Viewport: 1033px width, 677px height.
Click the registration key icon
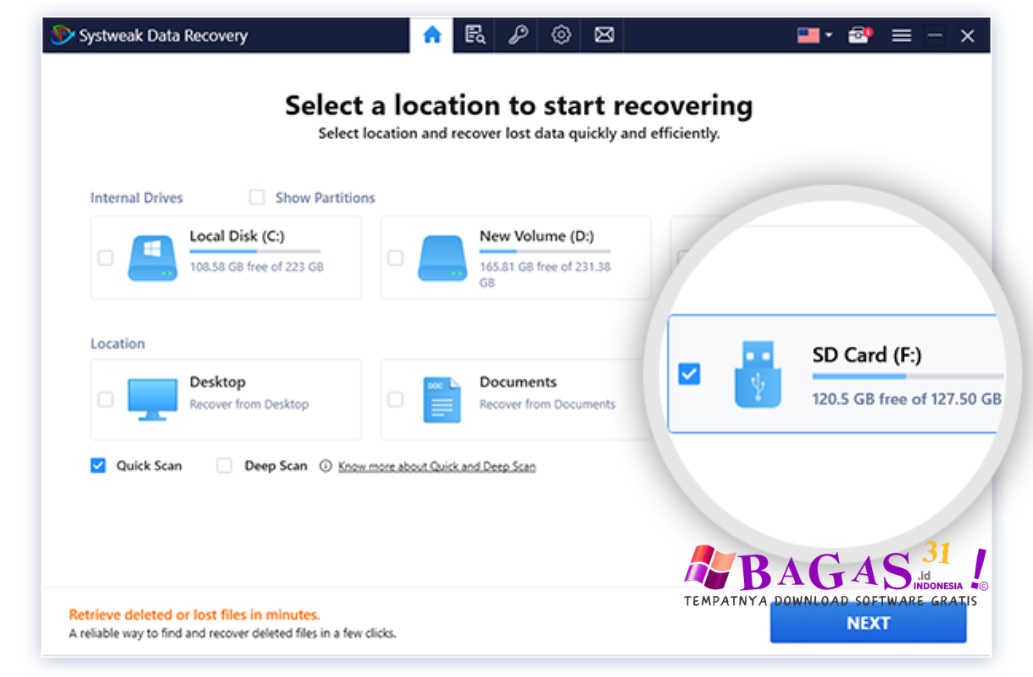click(518, 35)
